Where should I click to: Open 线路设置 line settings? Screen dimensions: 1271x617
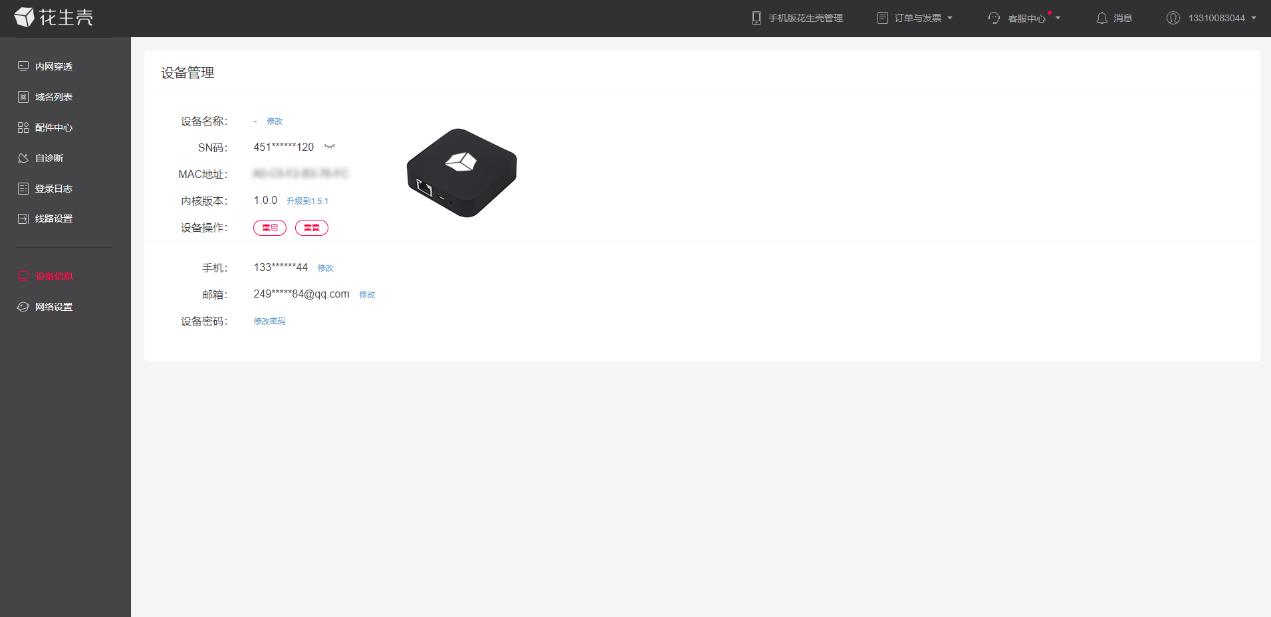coord(46,219)
